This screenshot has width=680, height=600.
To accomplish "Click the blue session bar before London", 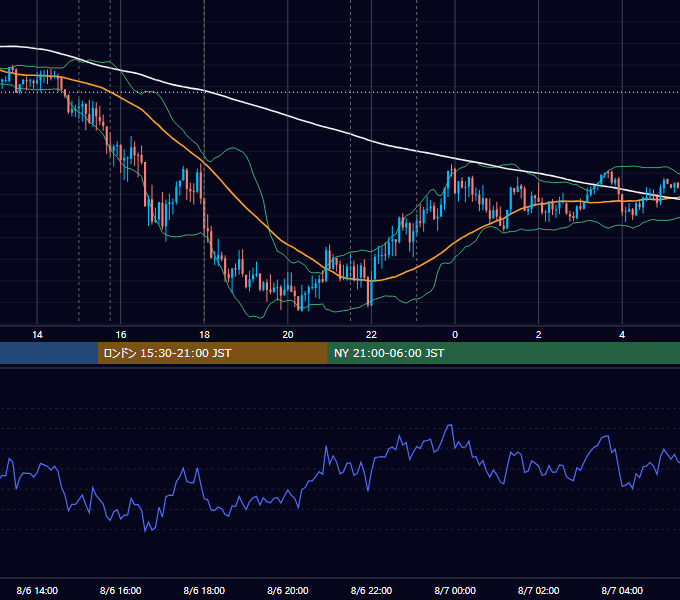I will point(49,353).
